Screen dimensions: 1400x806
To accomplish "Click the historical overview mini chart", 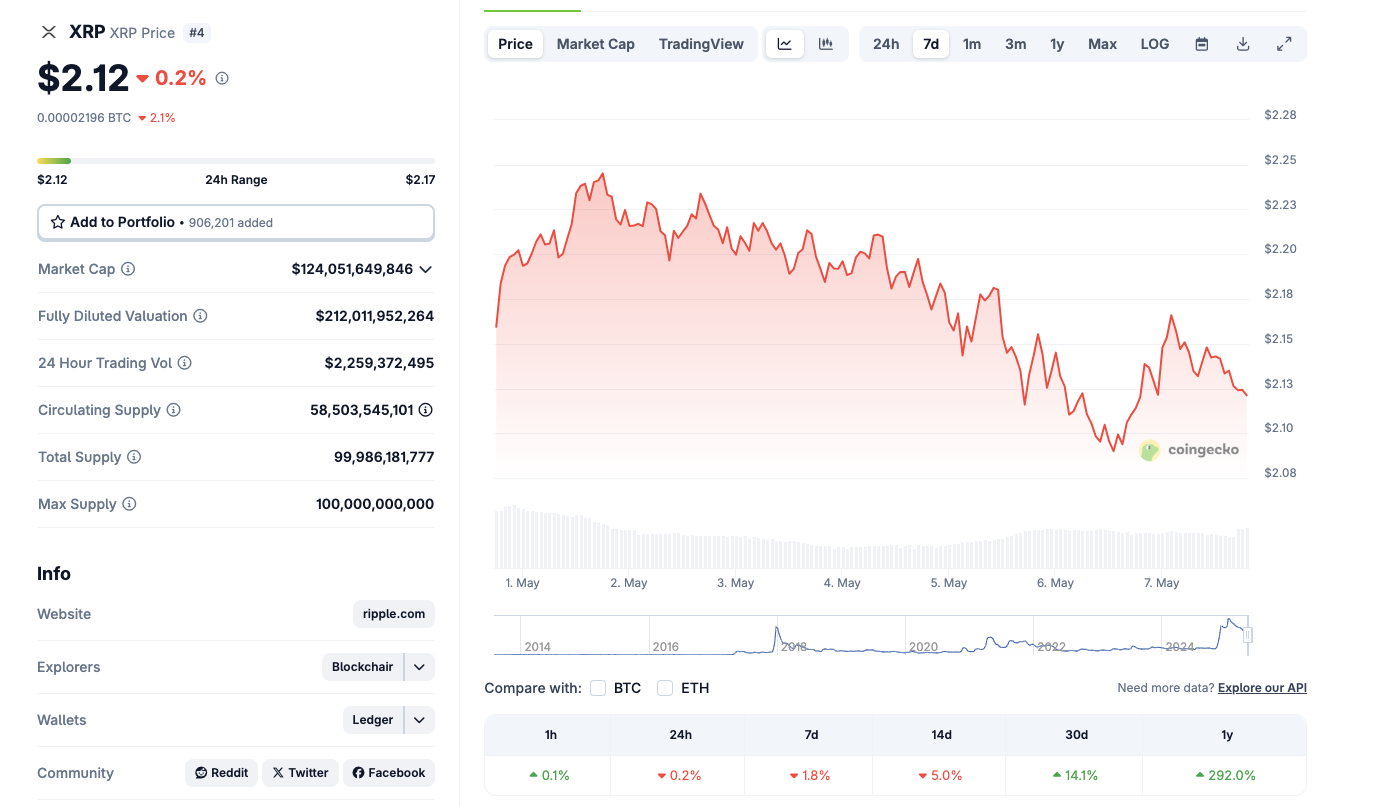I will [871, 635].
